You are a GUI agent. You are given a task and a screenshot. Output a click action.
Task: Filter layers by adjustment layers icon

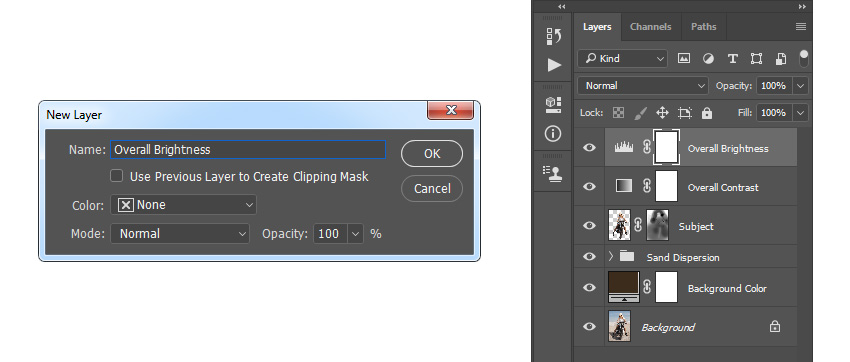pos(708,59)
